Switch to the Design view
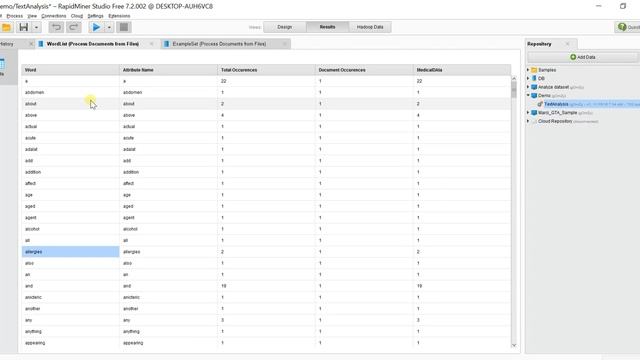The image size is (640, 360). pos(284,27)
